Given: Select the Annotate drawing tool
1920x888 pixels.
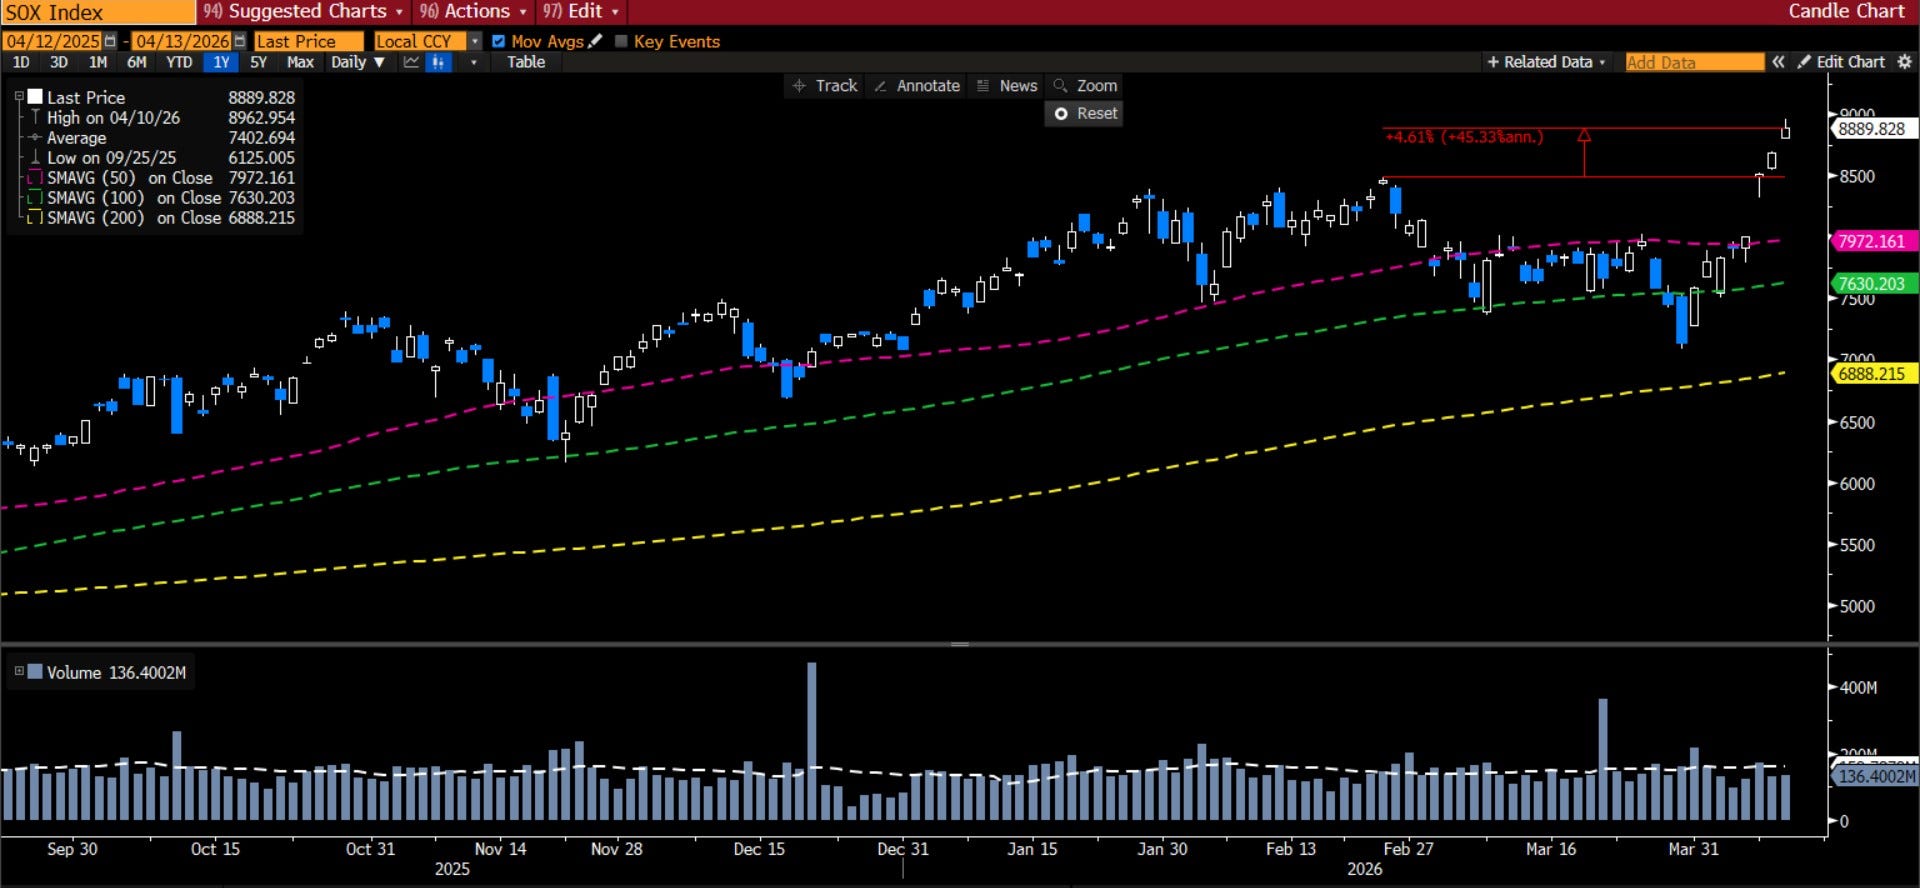Looking at the screenshot, I should (917, 86).
